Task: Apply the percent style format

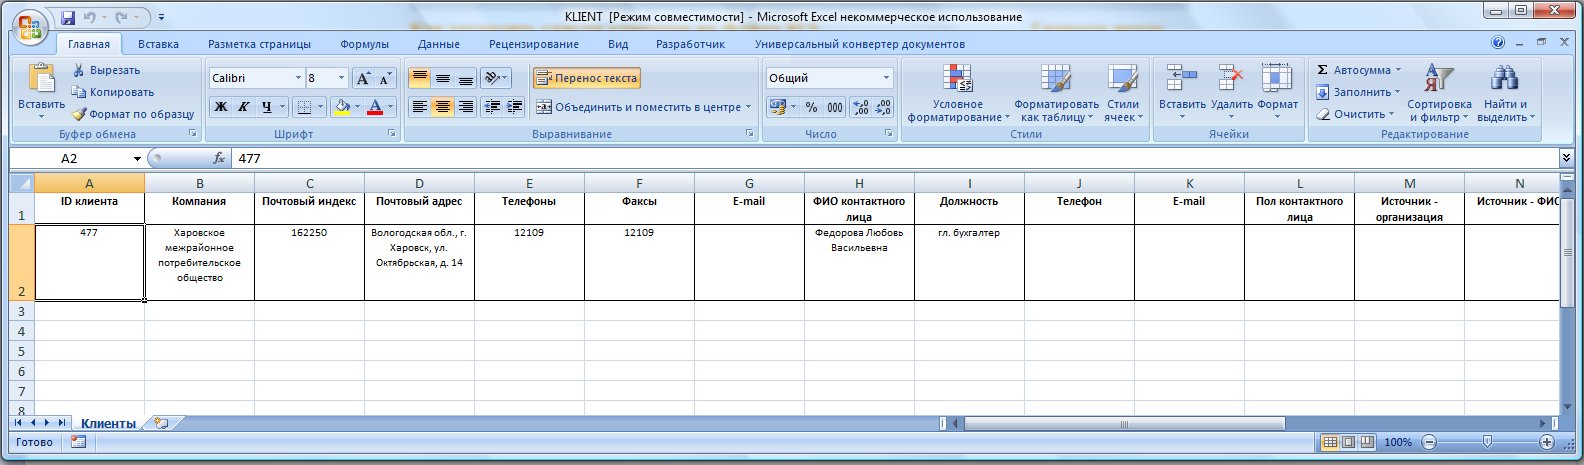Action: coord(811,107)
